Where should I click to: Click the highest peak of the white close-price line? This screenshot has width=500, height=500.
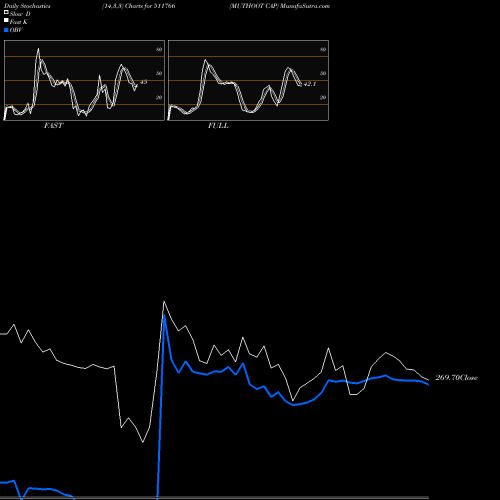pyautogui.click(x=164, y=302)
